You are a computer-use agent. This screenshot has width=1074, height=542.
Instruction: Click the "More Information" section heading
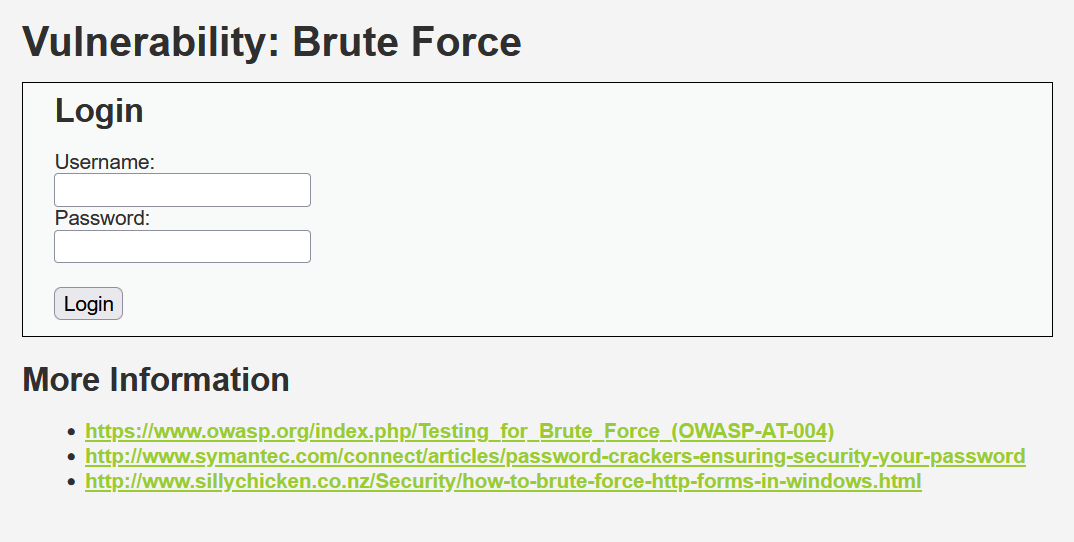coord(156,380)
